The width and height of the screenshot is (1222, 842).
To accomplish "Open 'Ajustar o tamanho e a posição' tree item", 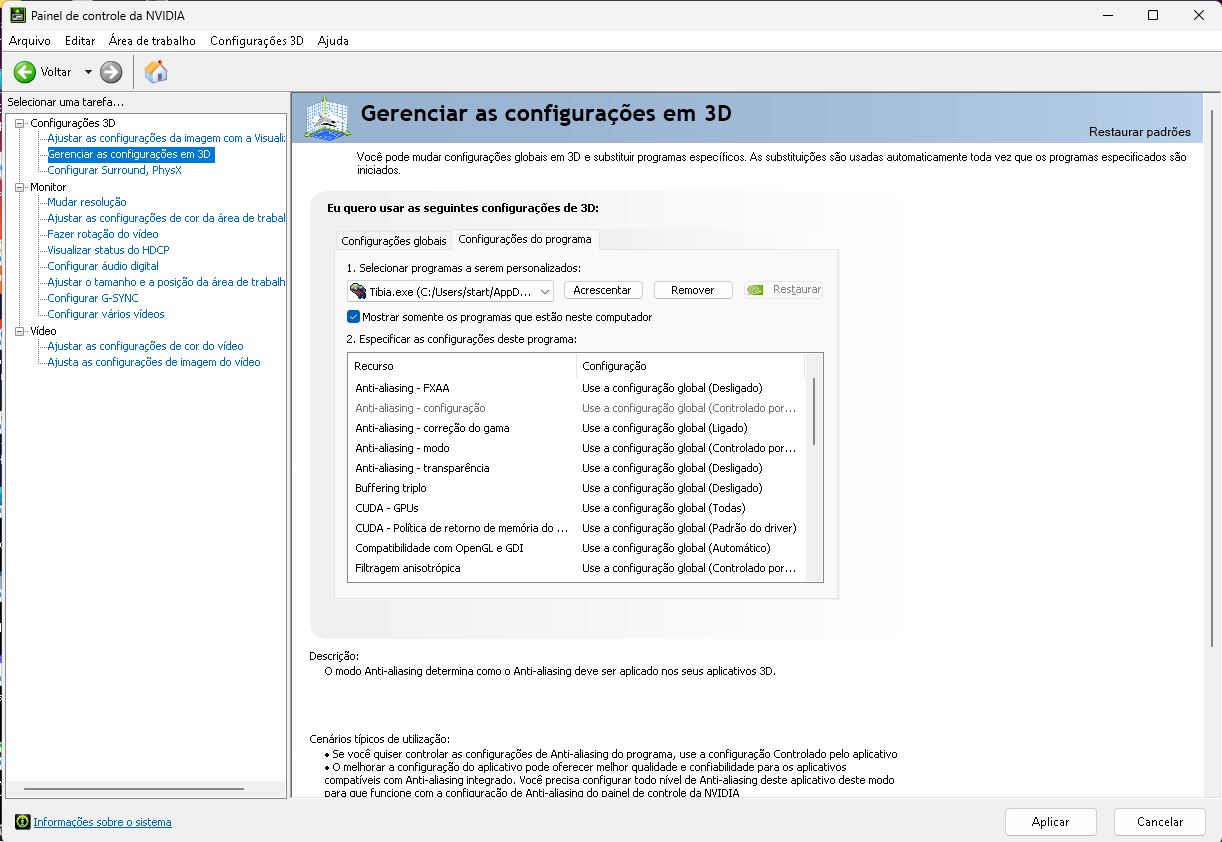I will pos(166,282).
